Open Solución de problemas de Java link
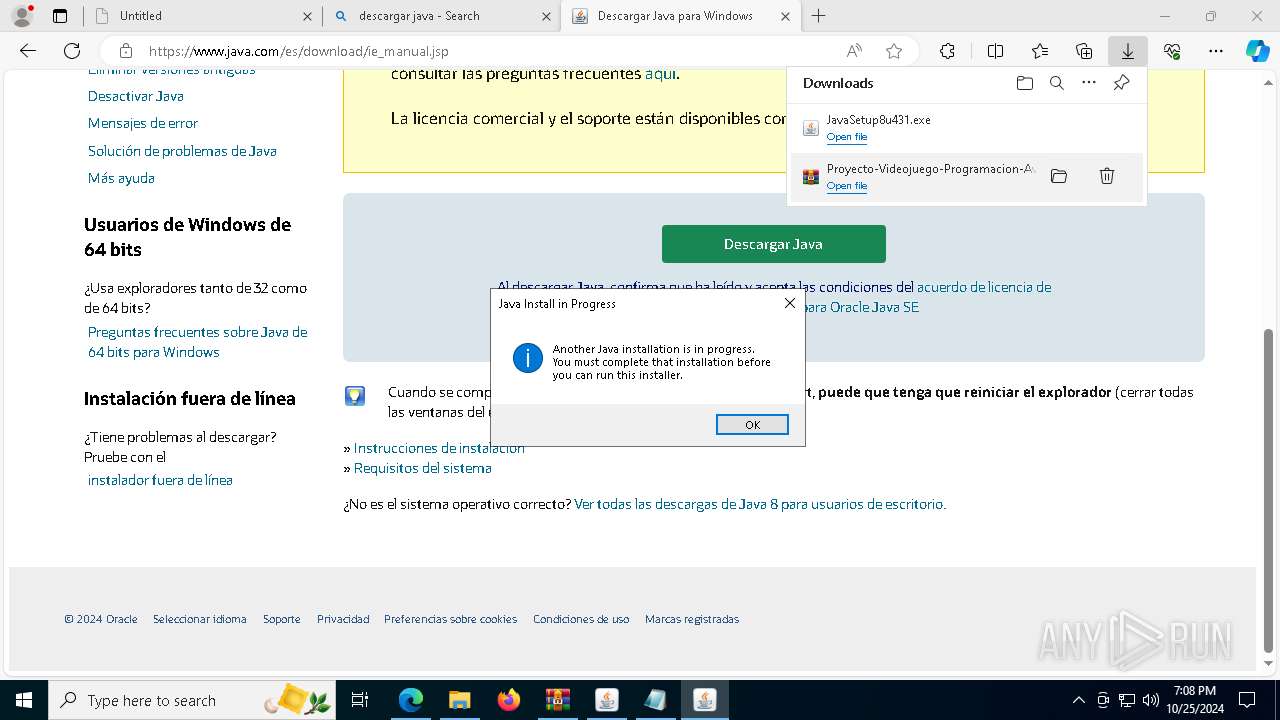 (182, 151)
